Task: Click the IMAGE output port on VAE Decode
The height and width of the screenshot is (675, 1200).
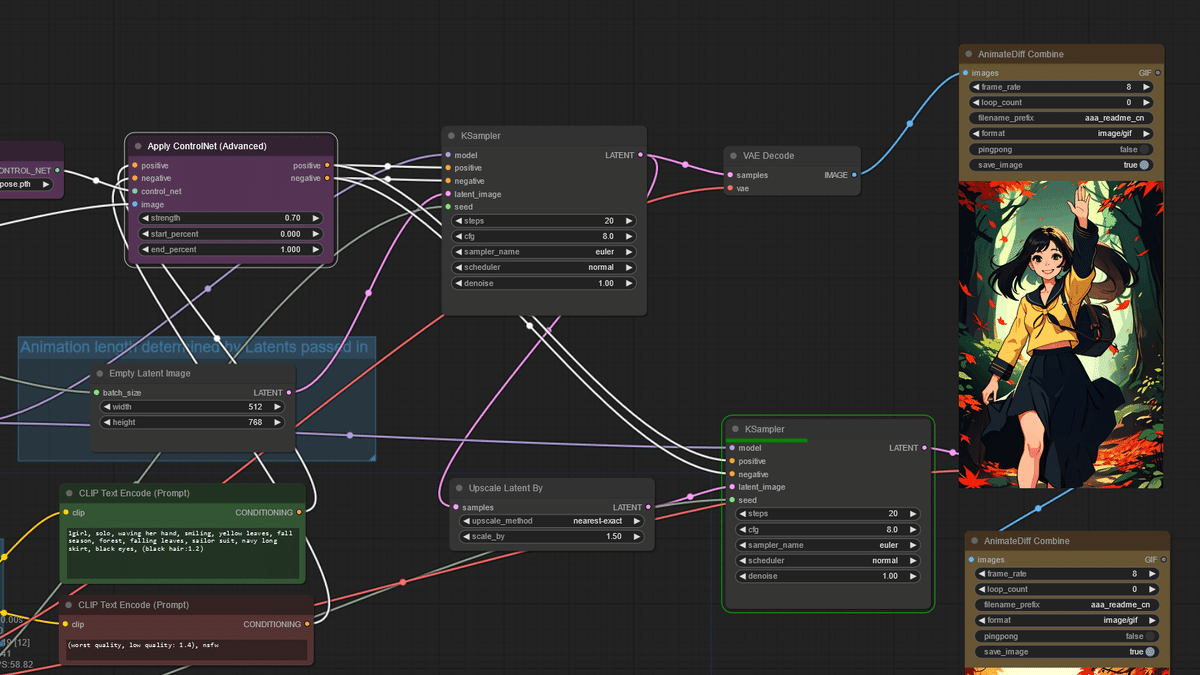Action: (854, 175)
